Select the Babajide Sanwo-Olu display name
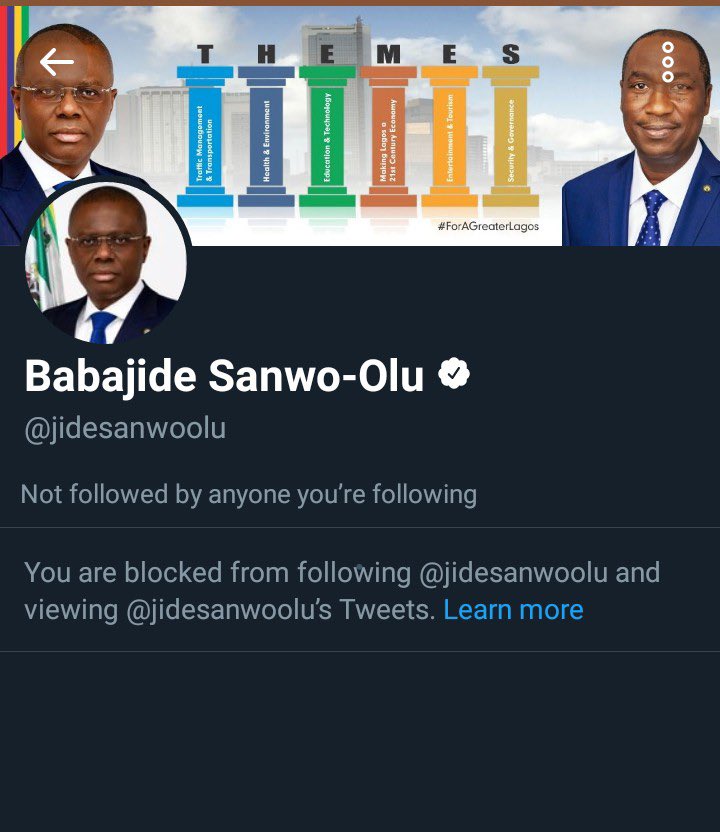 pos(224,376)
